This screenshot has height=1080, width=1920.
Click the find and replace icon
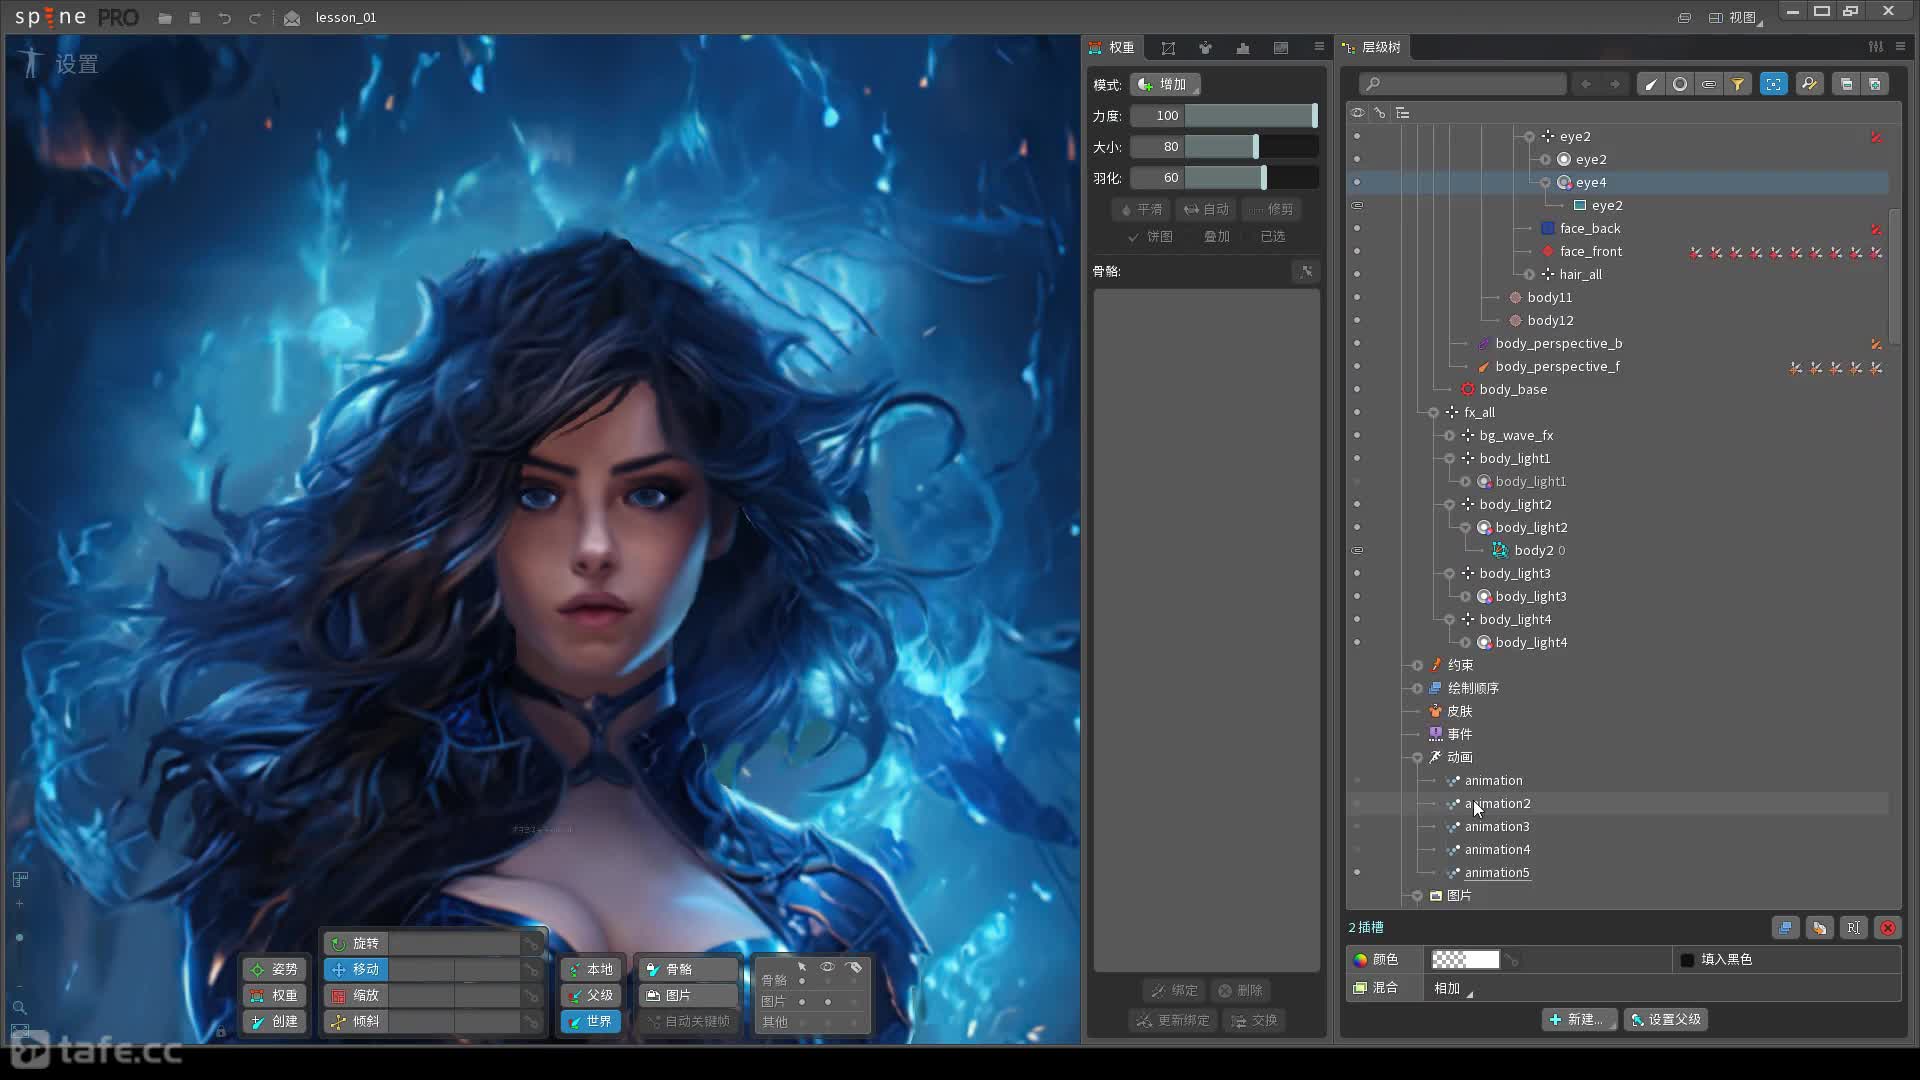coord(1809,84)
